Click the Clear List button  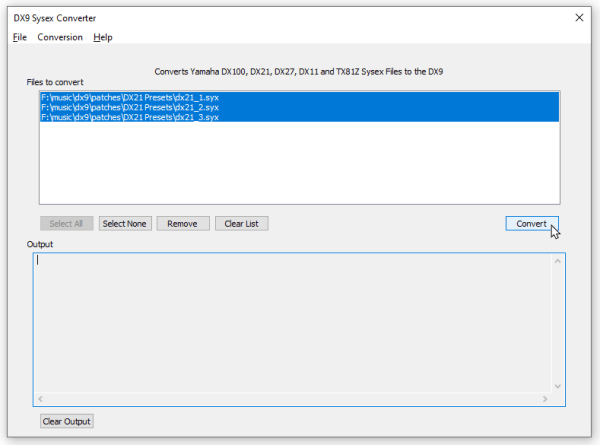pos(241,223)
